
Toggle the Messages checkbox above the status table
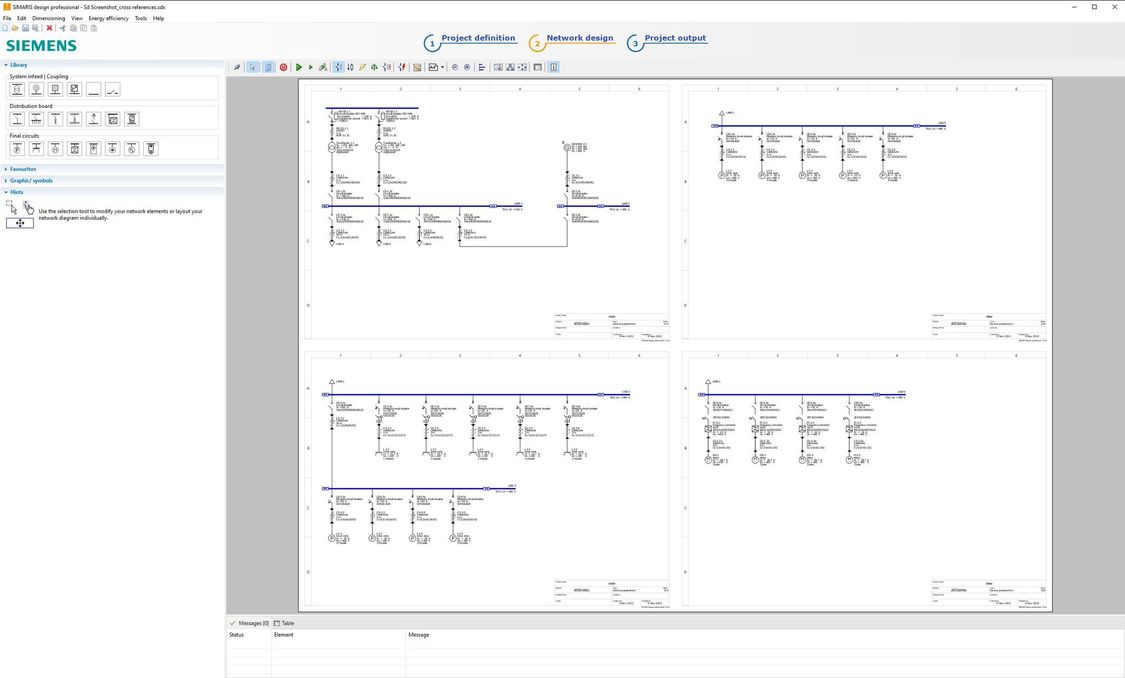(232, 623)
